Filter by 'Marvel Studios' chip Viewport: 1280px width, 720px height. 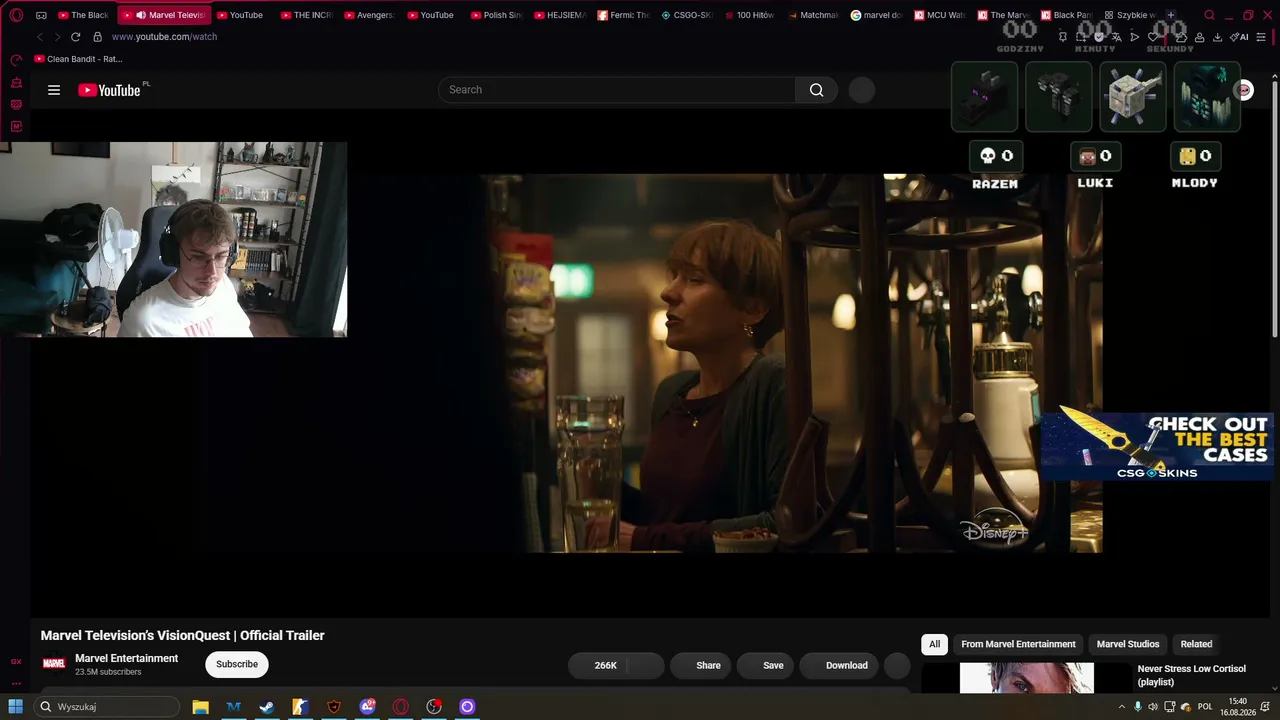(1128, 644)
